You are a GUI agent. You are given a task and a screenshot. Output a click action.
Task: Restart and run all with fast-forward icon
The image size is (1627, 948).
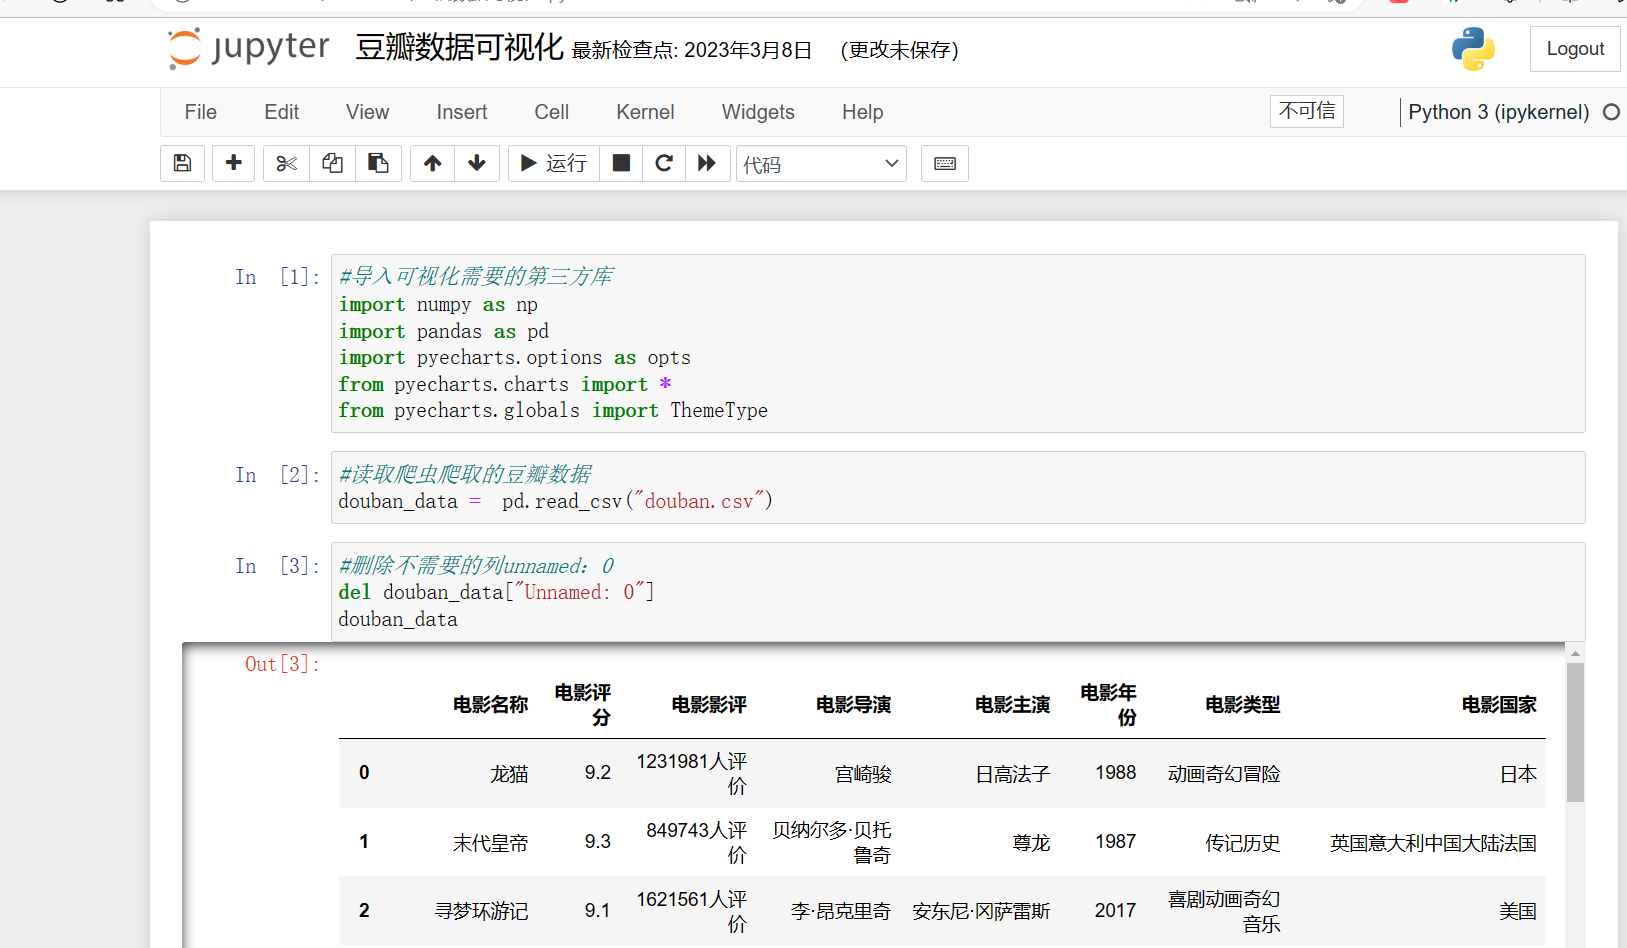click(707, 163)
